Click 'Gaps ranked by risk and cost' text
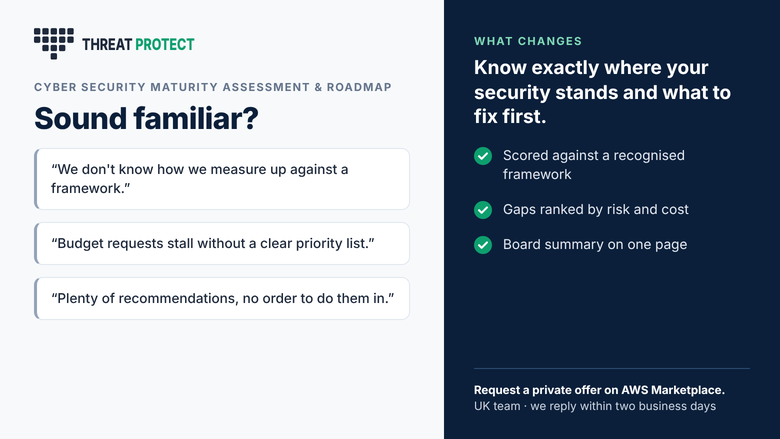Viewport: 780px width, 439px height. pyautogui.click(x=595, y=209)
